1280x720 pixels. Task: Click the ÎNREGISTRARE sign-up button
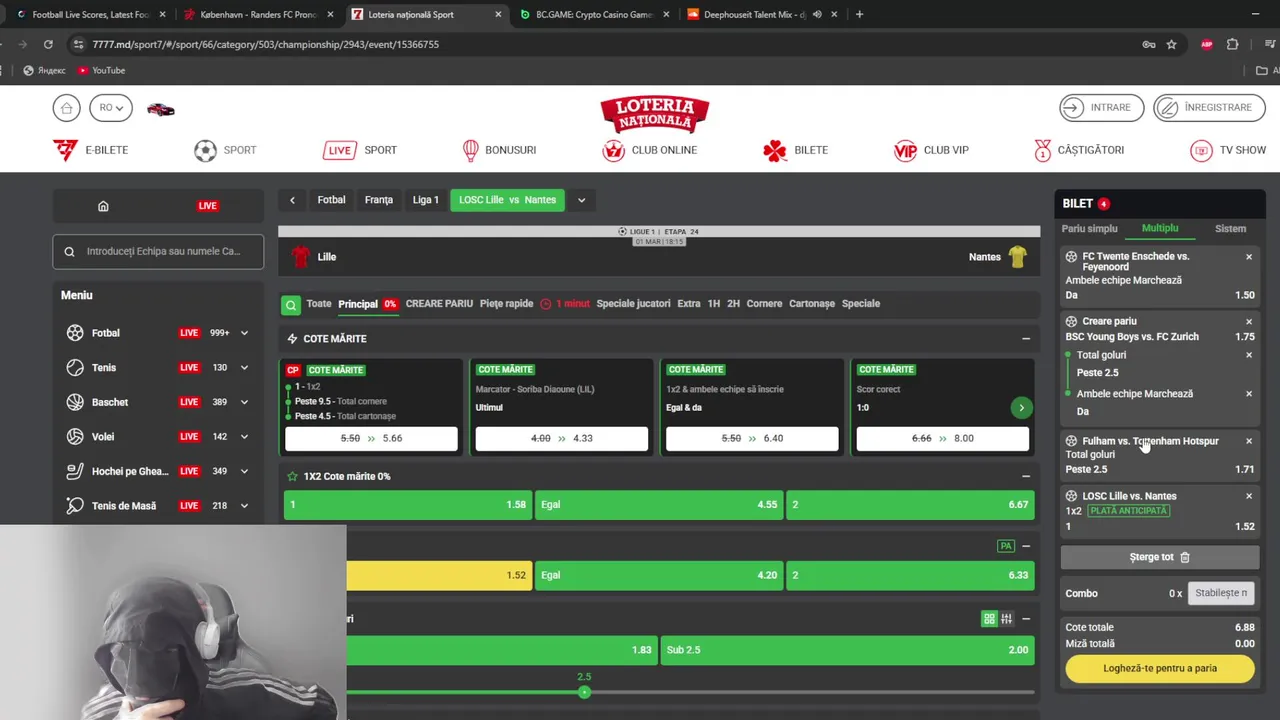tap(1209, 108)
